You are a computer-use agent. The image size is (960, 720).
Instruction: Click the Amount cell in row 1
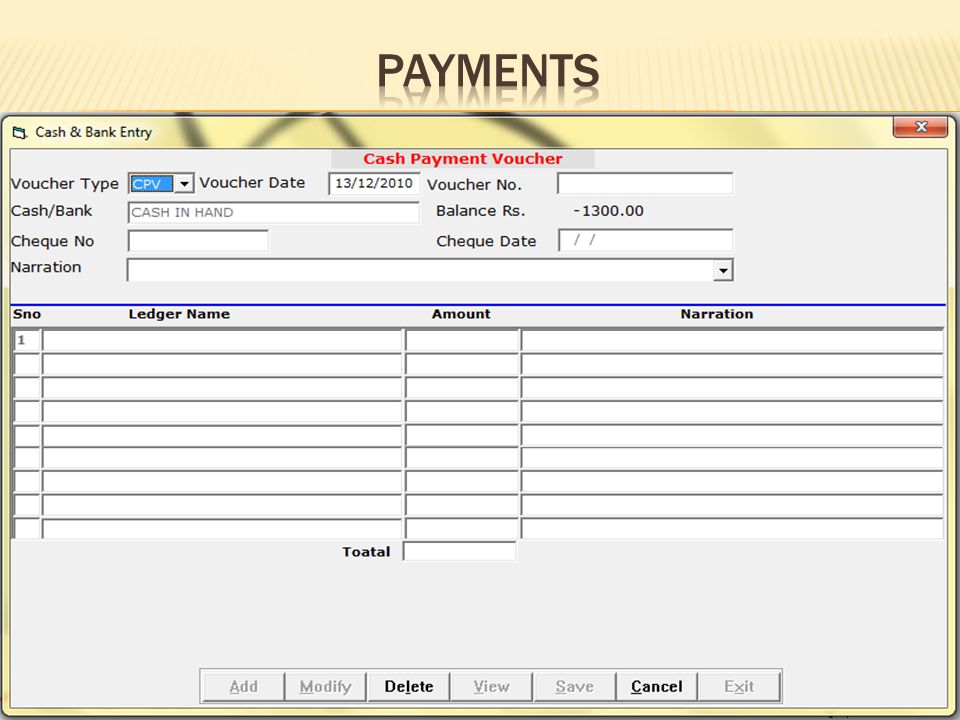click(x=462, y=340)
